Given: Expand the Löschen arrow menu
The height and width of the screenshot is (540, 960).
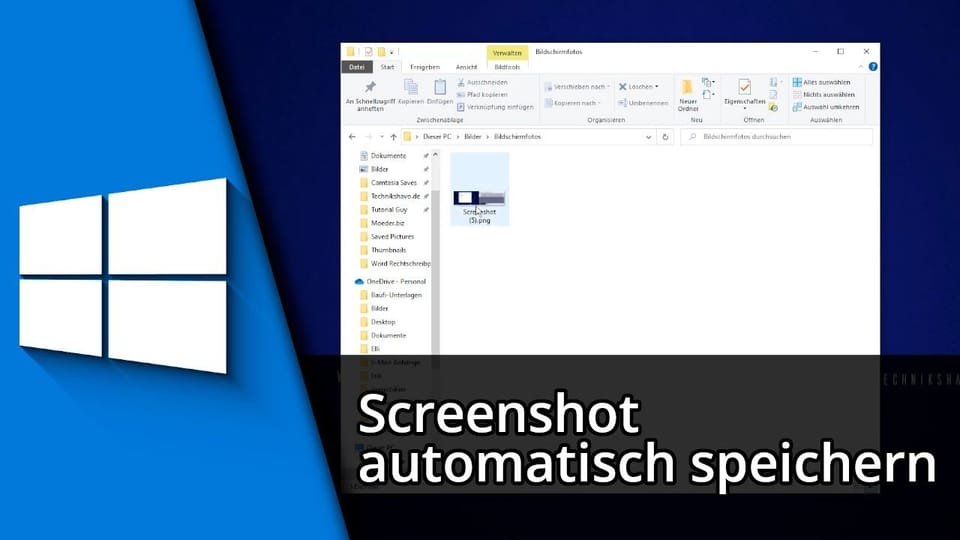Looking at the screenshot, I should pyautogui.click(x=657, y=87).
